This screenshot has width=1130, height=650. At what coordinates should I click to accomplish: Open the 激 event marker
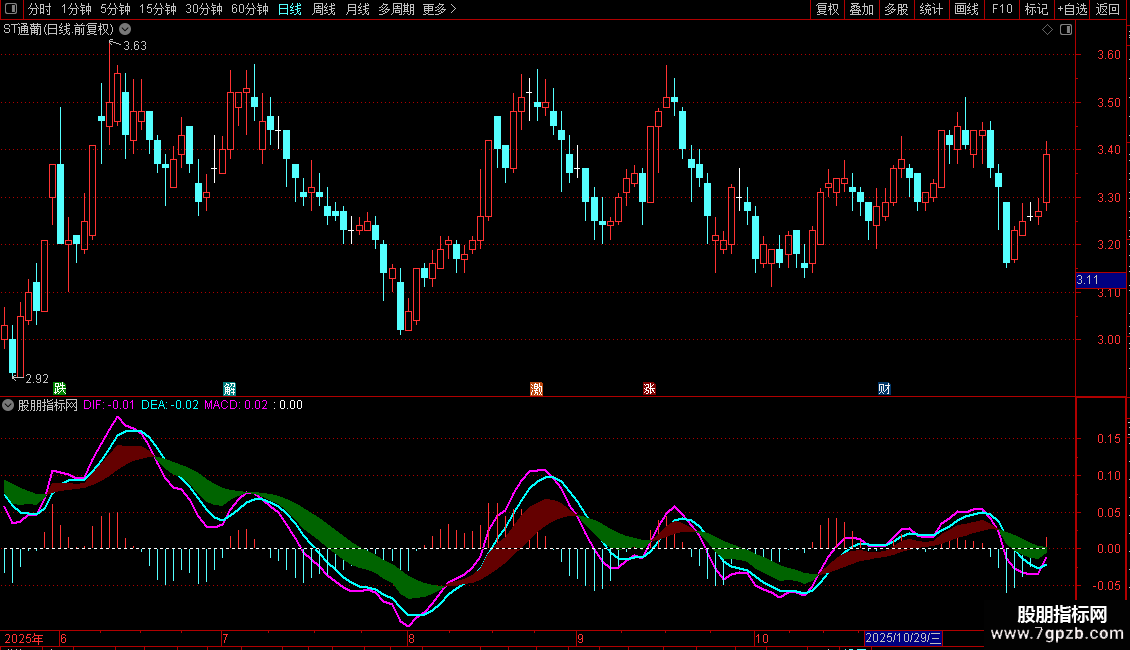click(x=536, y=388)
